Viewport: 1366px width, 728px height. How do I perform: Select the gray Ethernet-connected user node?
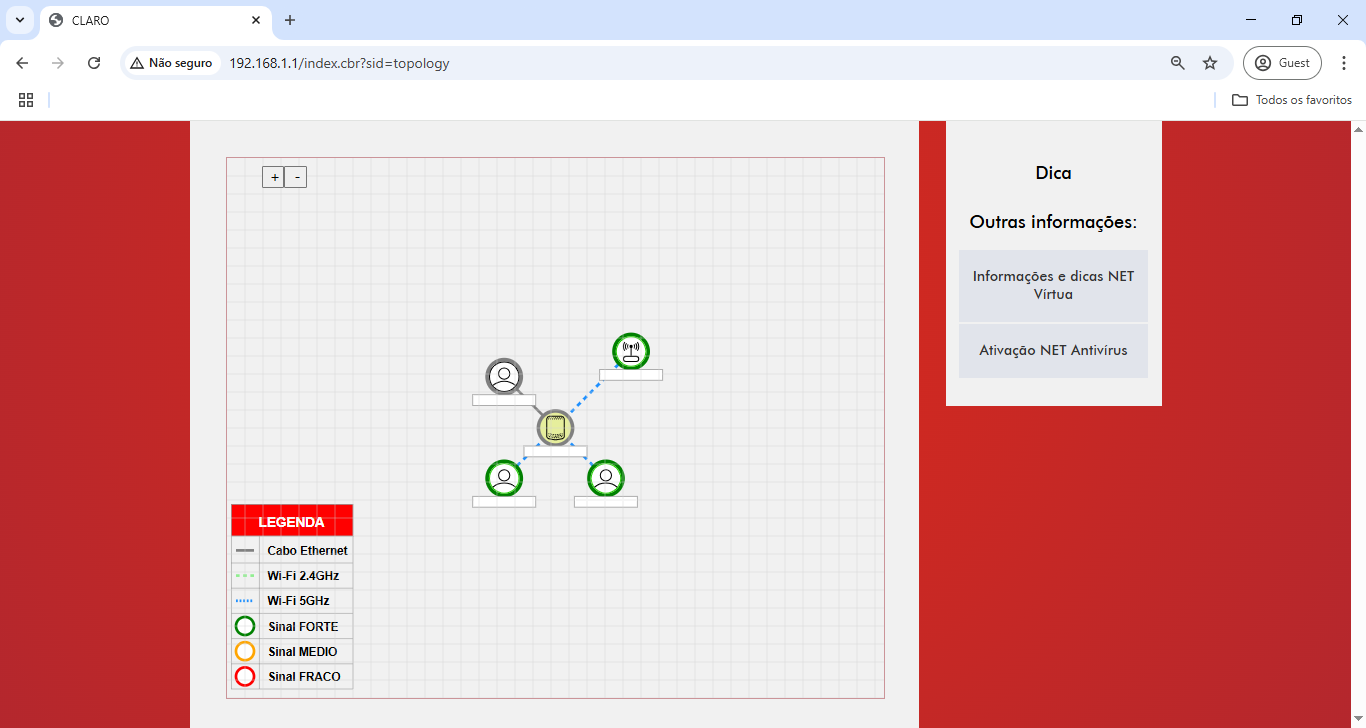tap(504, 377)
